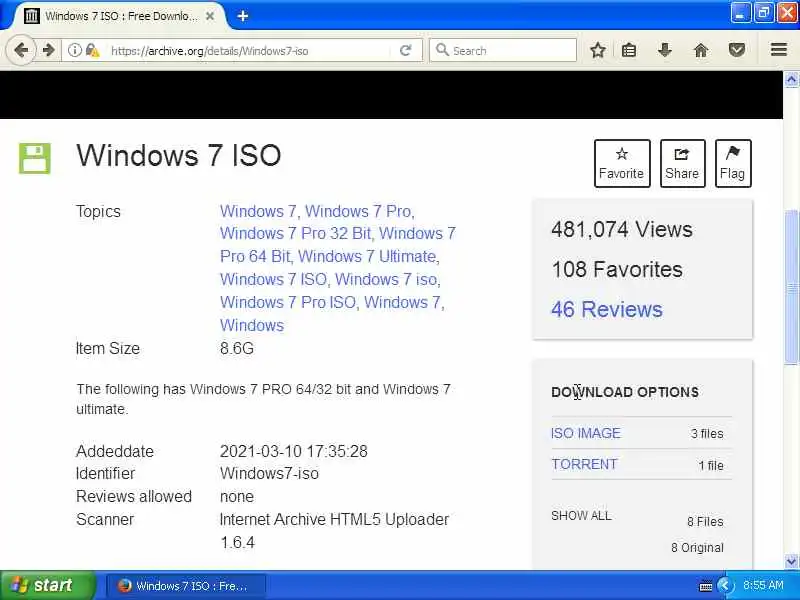Open the bookmarks list icon
Viewport: 800px width, 600px height.
629,50
